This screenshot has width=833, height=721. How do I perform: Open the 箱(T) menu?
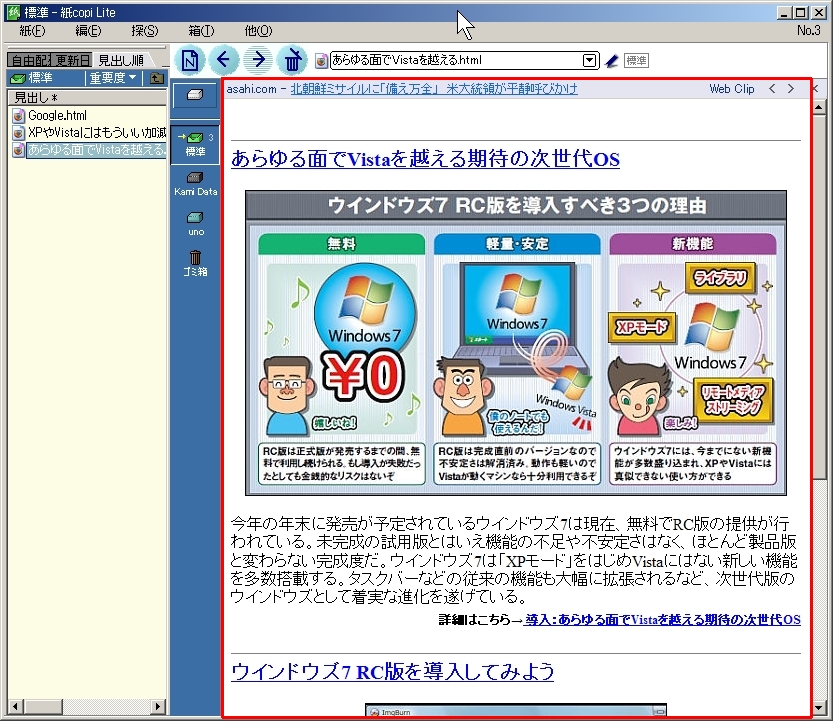(x=201, y=31)
